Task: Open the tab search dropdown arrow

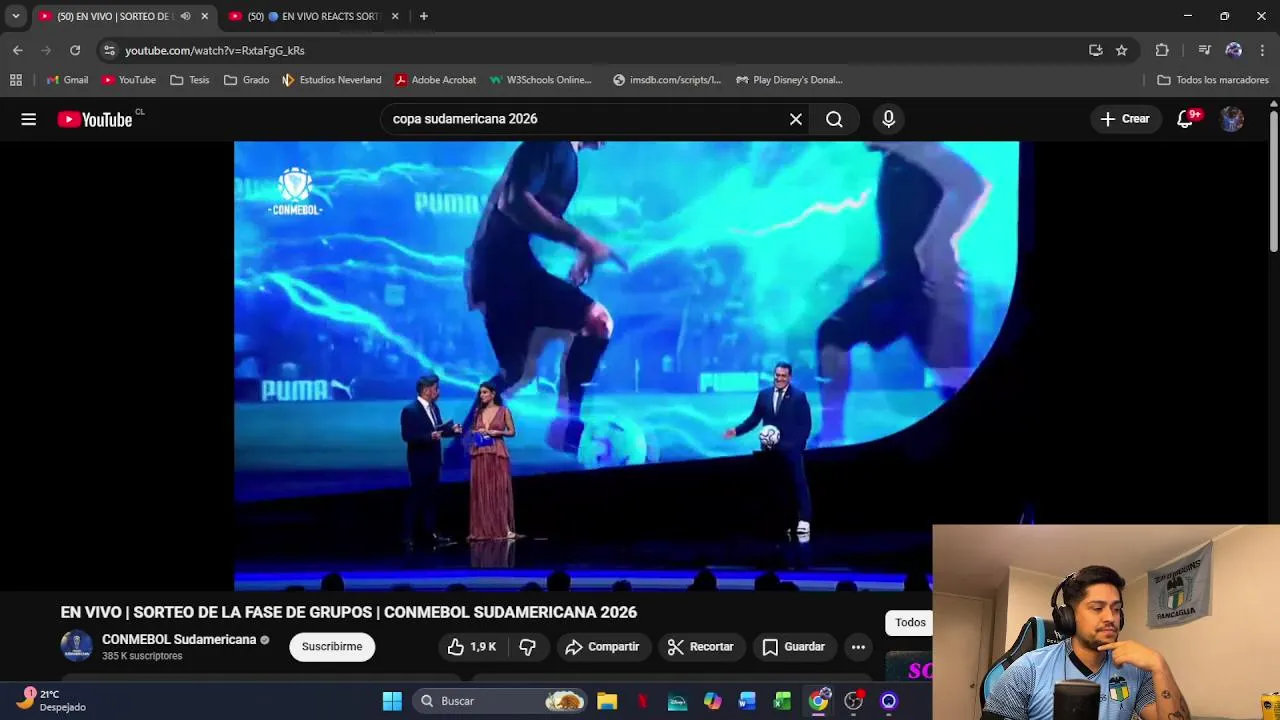Action: tap(15, 16)
